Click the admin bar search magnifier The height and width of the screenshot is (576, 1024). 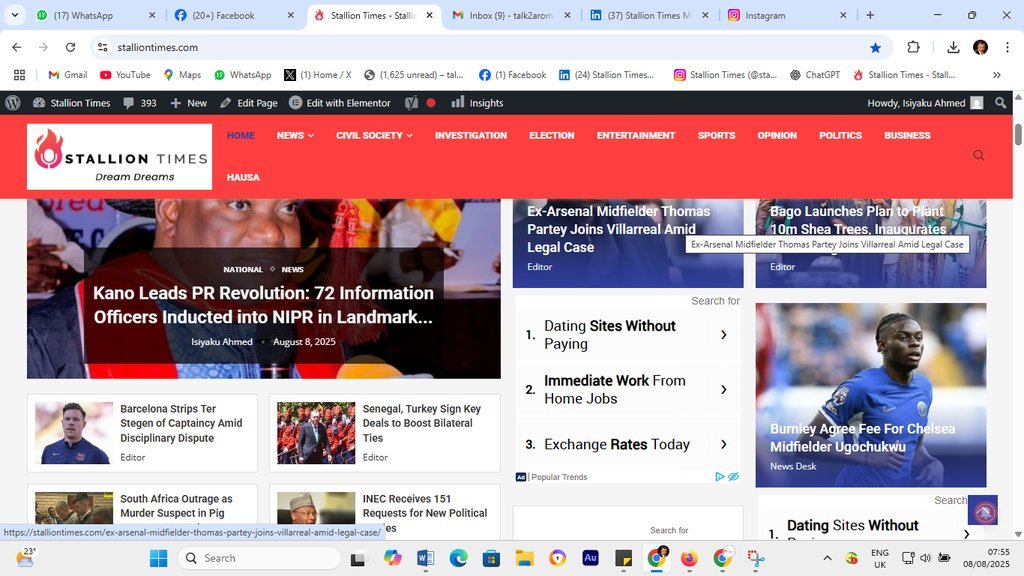click(x=1000, y=103)
